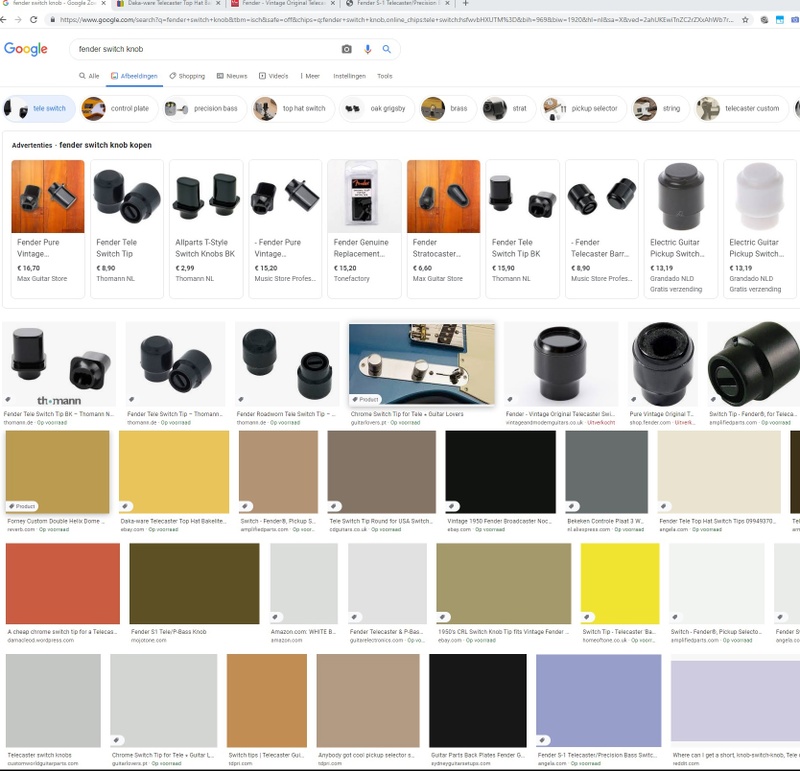Click the blue magnifier search button
This screenshot has width=800, height=771.
click(x=387, y=49)
